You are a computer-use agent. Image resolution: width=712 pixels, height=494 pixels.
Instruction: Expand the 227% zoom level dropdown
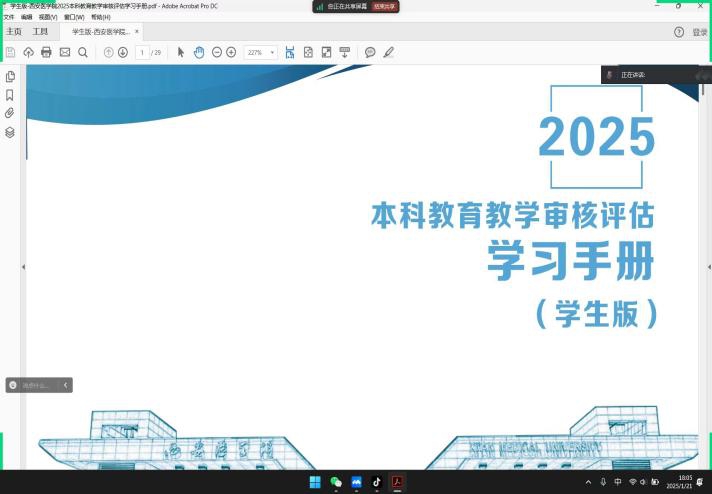pos(273,52)
